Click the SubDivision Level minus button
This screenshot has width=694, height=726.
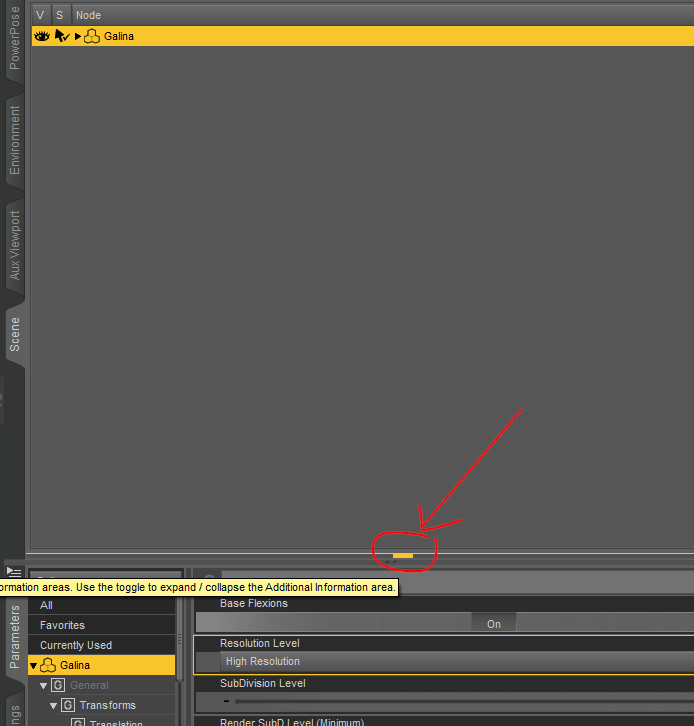point(226,701)
